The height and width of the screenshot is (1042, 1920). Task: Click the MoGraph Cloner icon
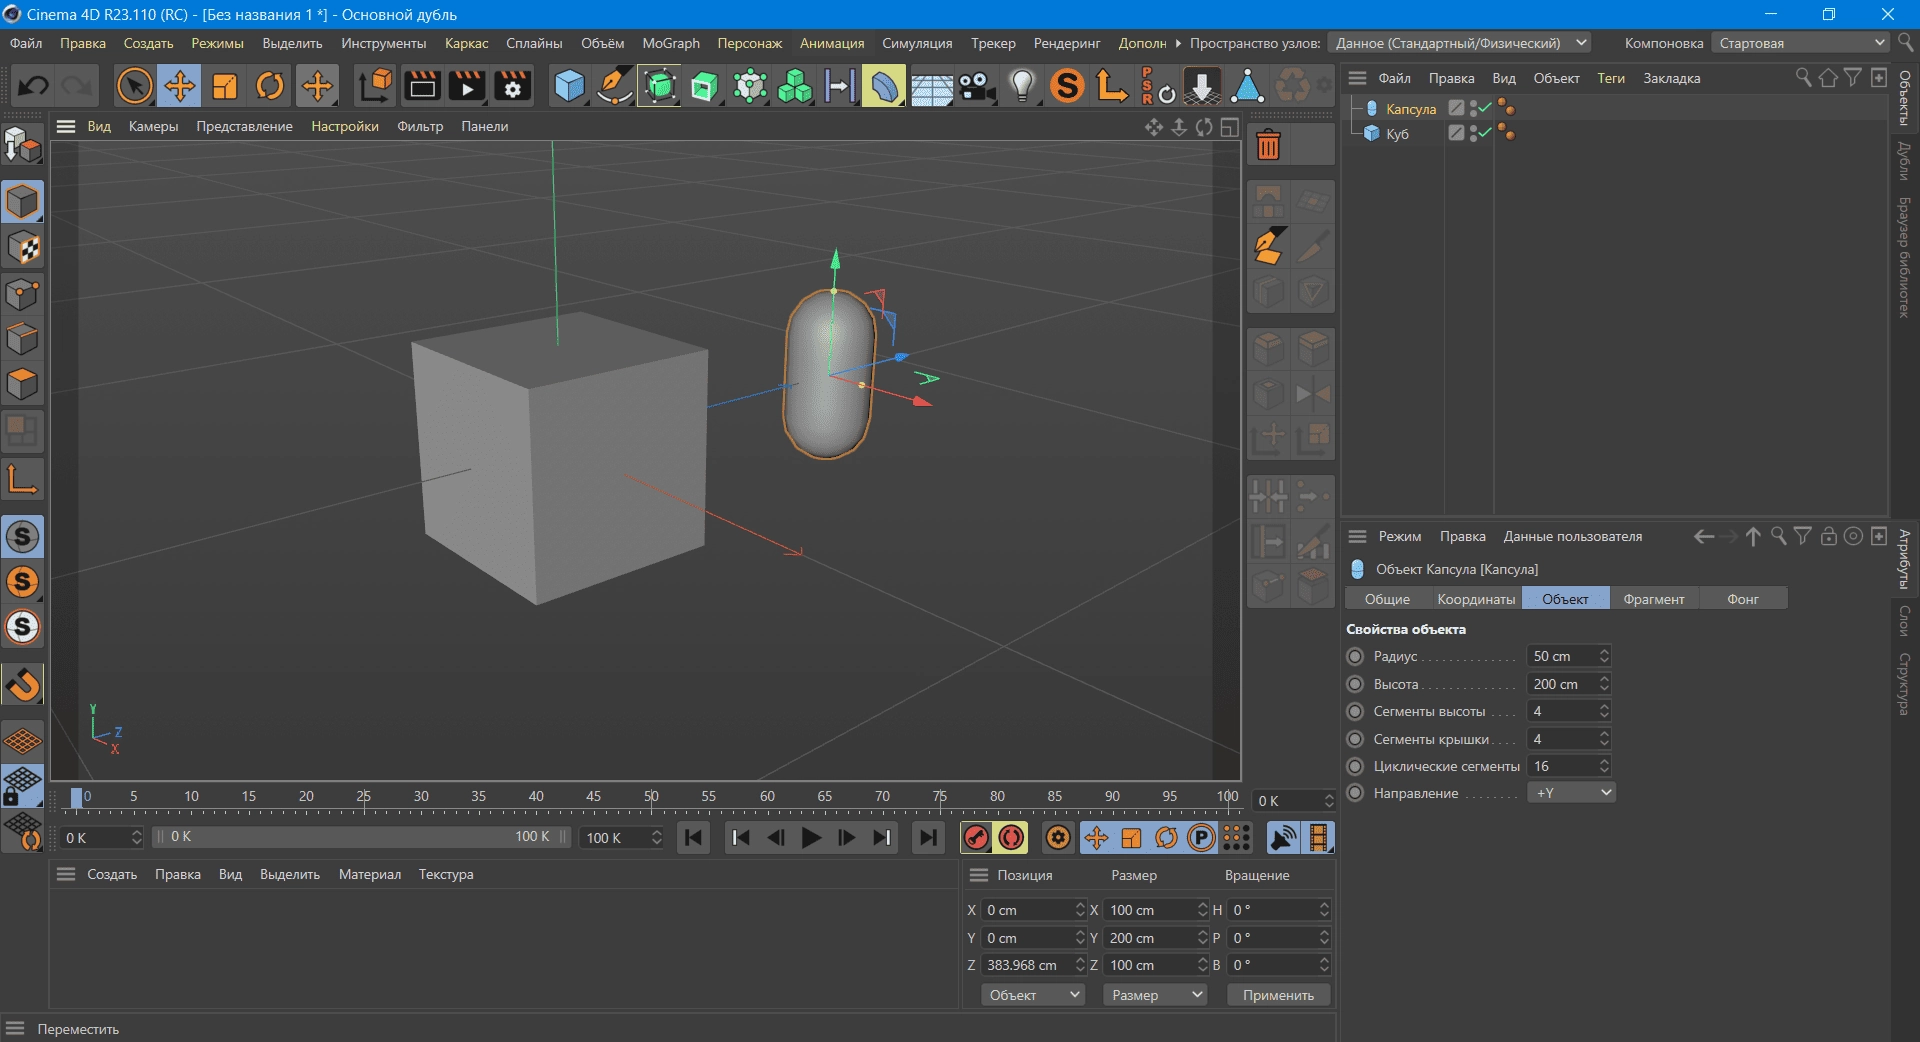(x=795, y=86)
